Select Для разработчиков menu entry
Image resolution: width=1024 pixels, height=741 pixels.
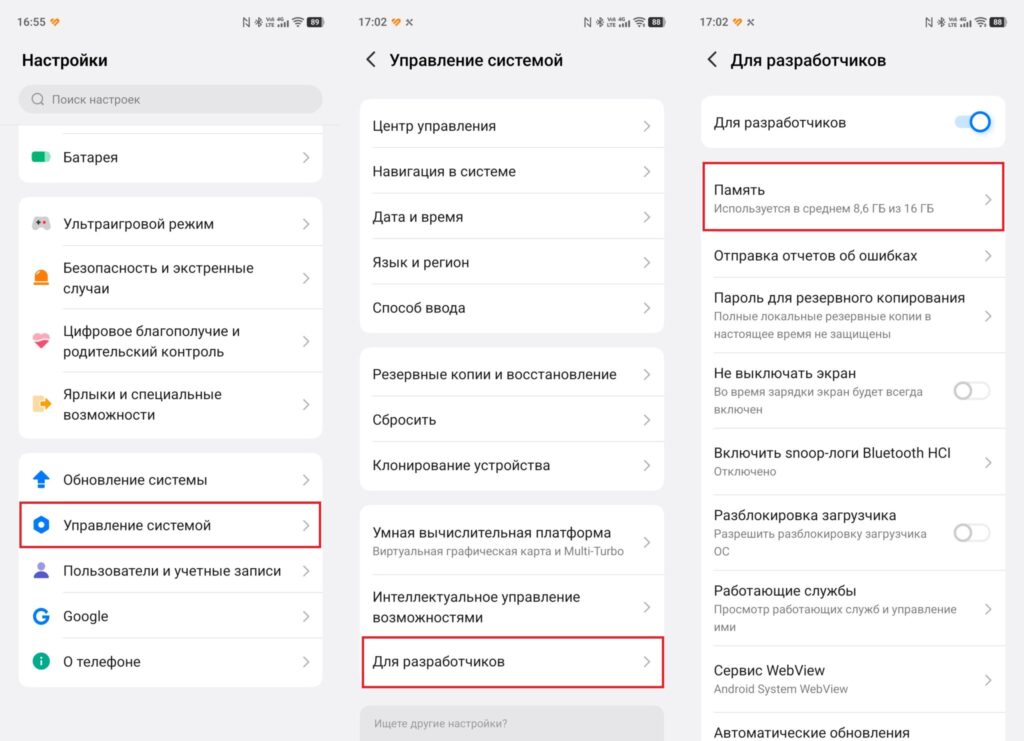tap(513, 662)
